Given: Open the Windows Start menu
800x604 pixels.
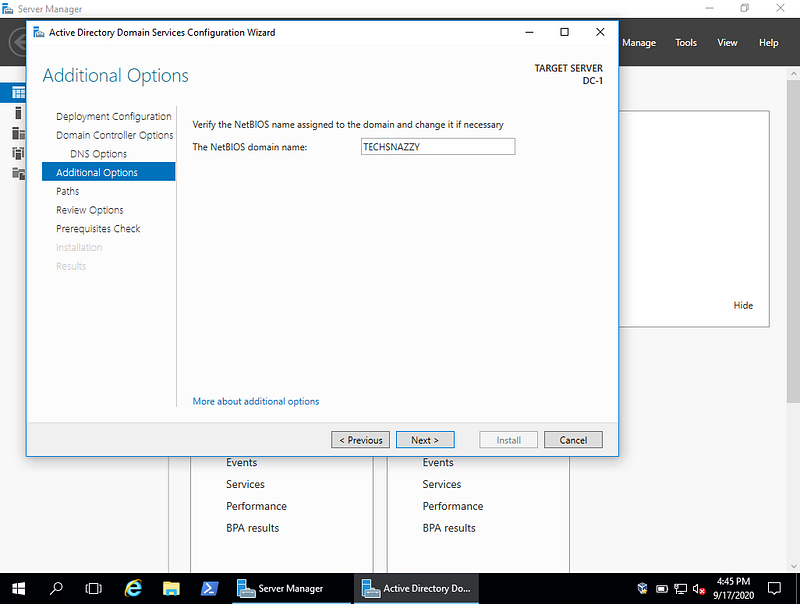Looking at the screenshot, I should (18, 588).
